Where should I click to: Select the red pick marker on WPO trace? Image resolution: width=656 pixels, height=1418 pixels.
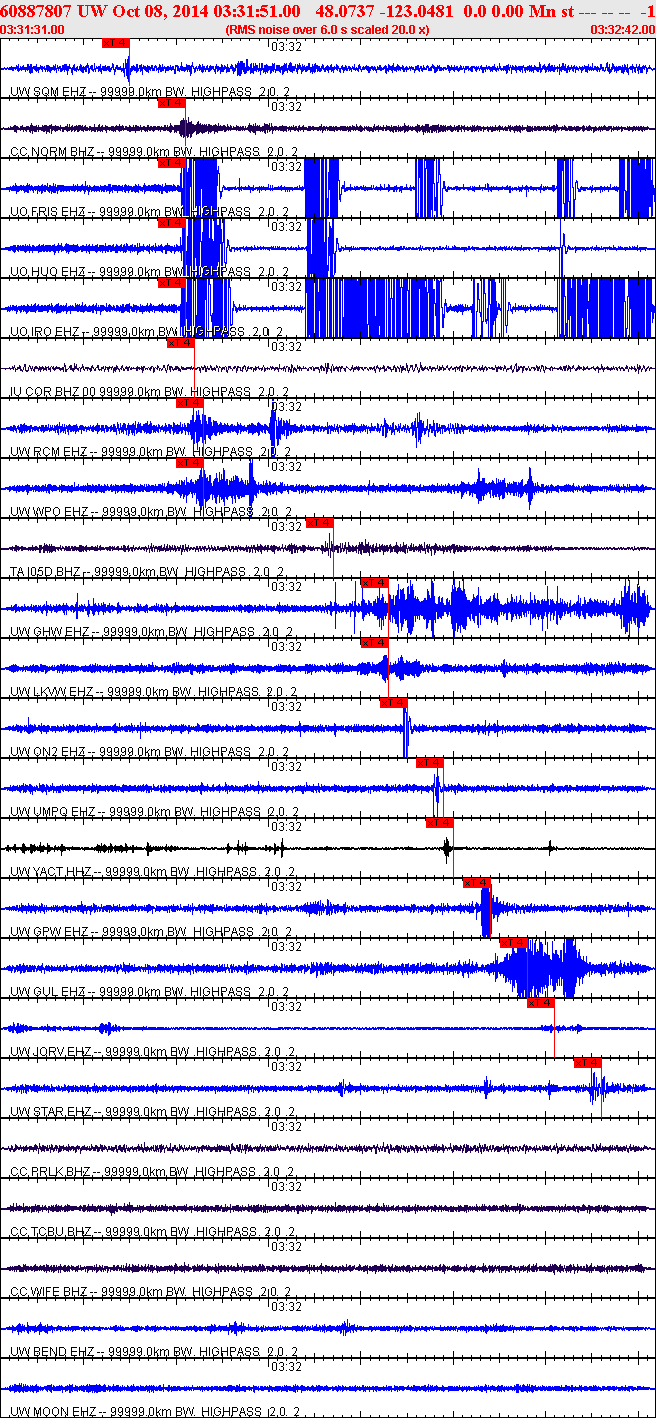point(190,462)
